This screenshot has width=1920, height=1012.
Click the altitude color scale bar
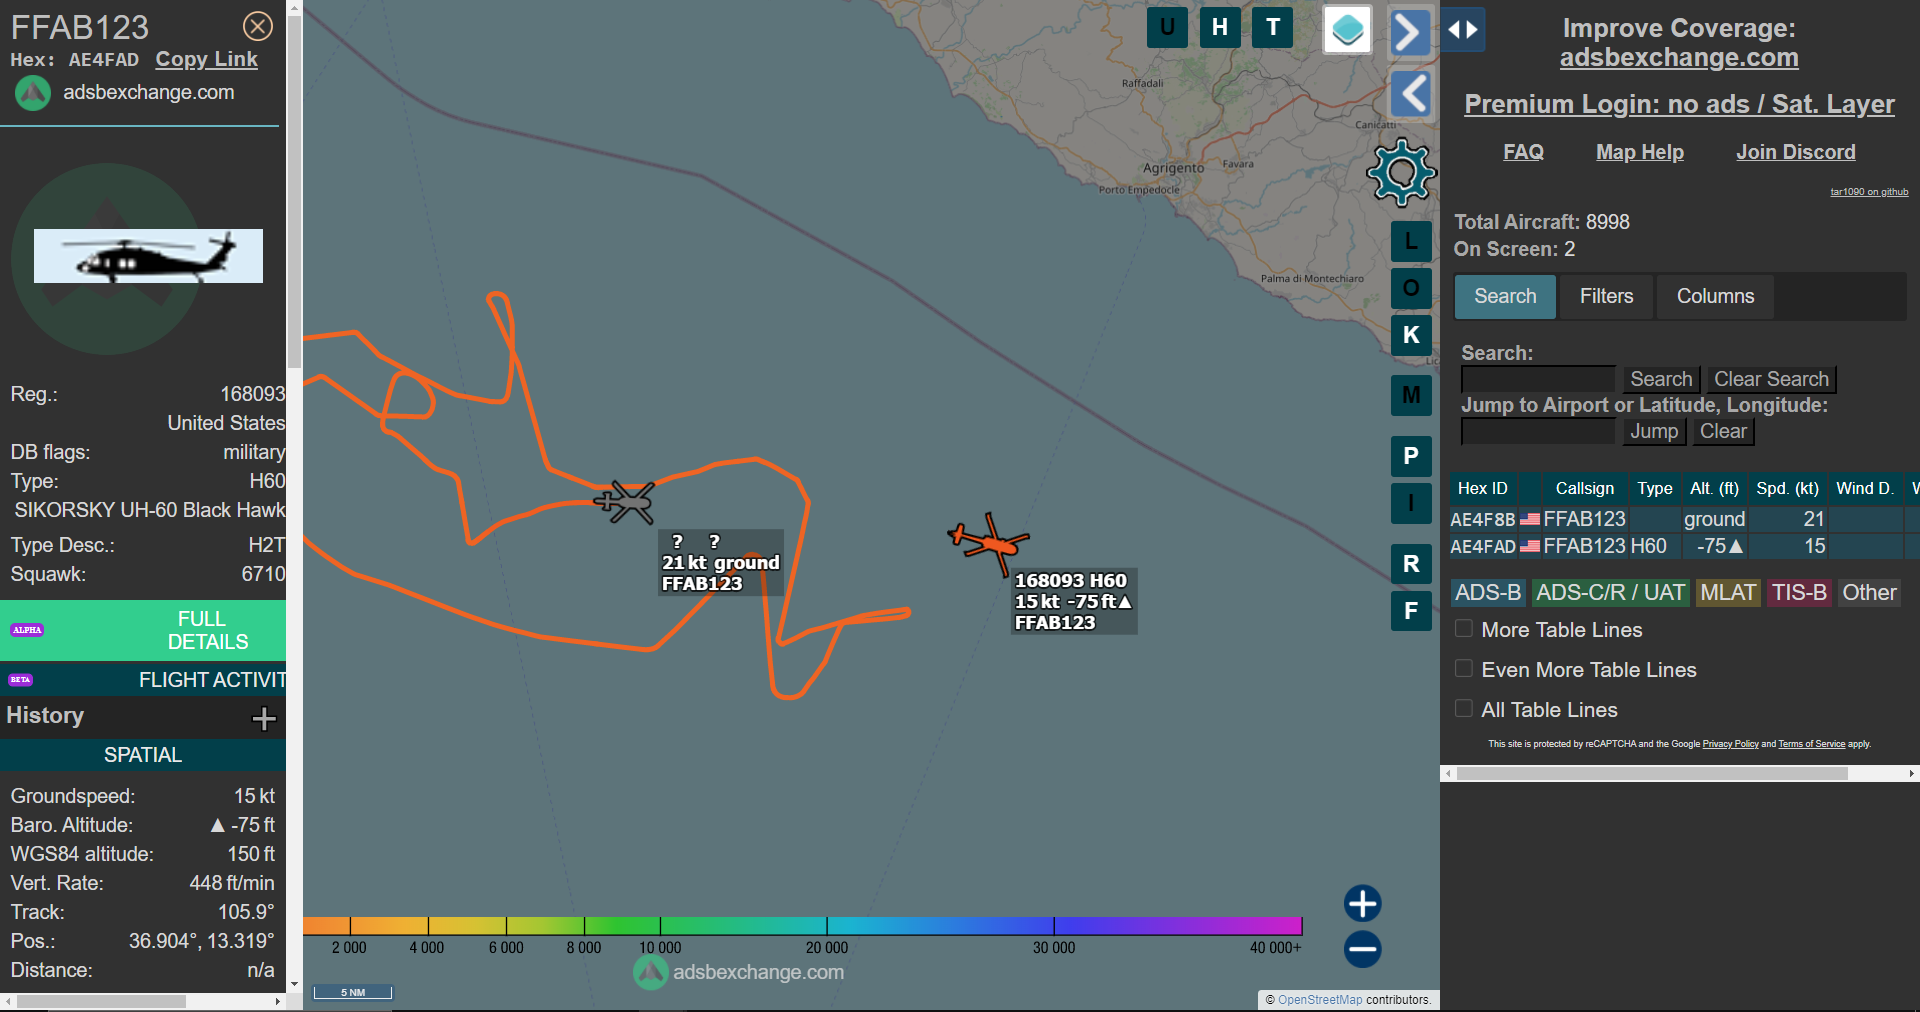pyautogui.click(x=802, y=926)
